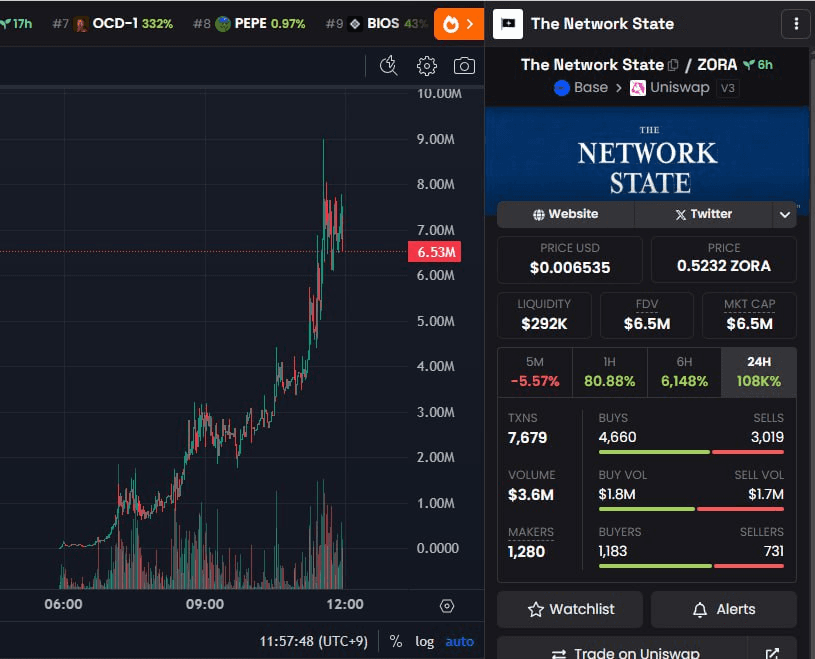Click the buys versus sells ratio bar

pyautogui.click(x=691, y=452)
